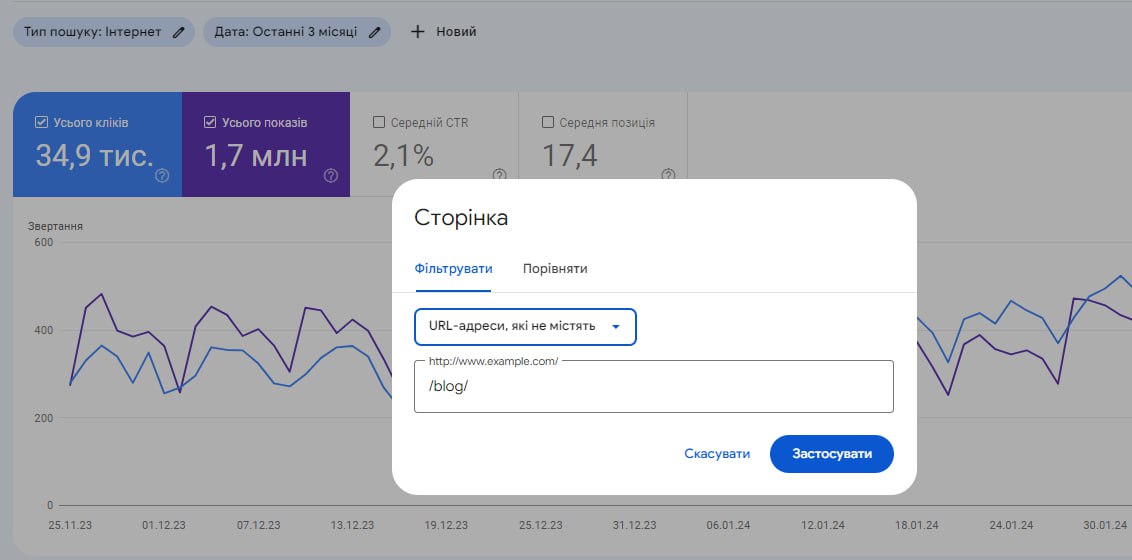Click the plus icon beside Новий
The image size is (1132, 560).
click(417, 32)
